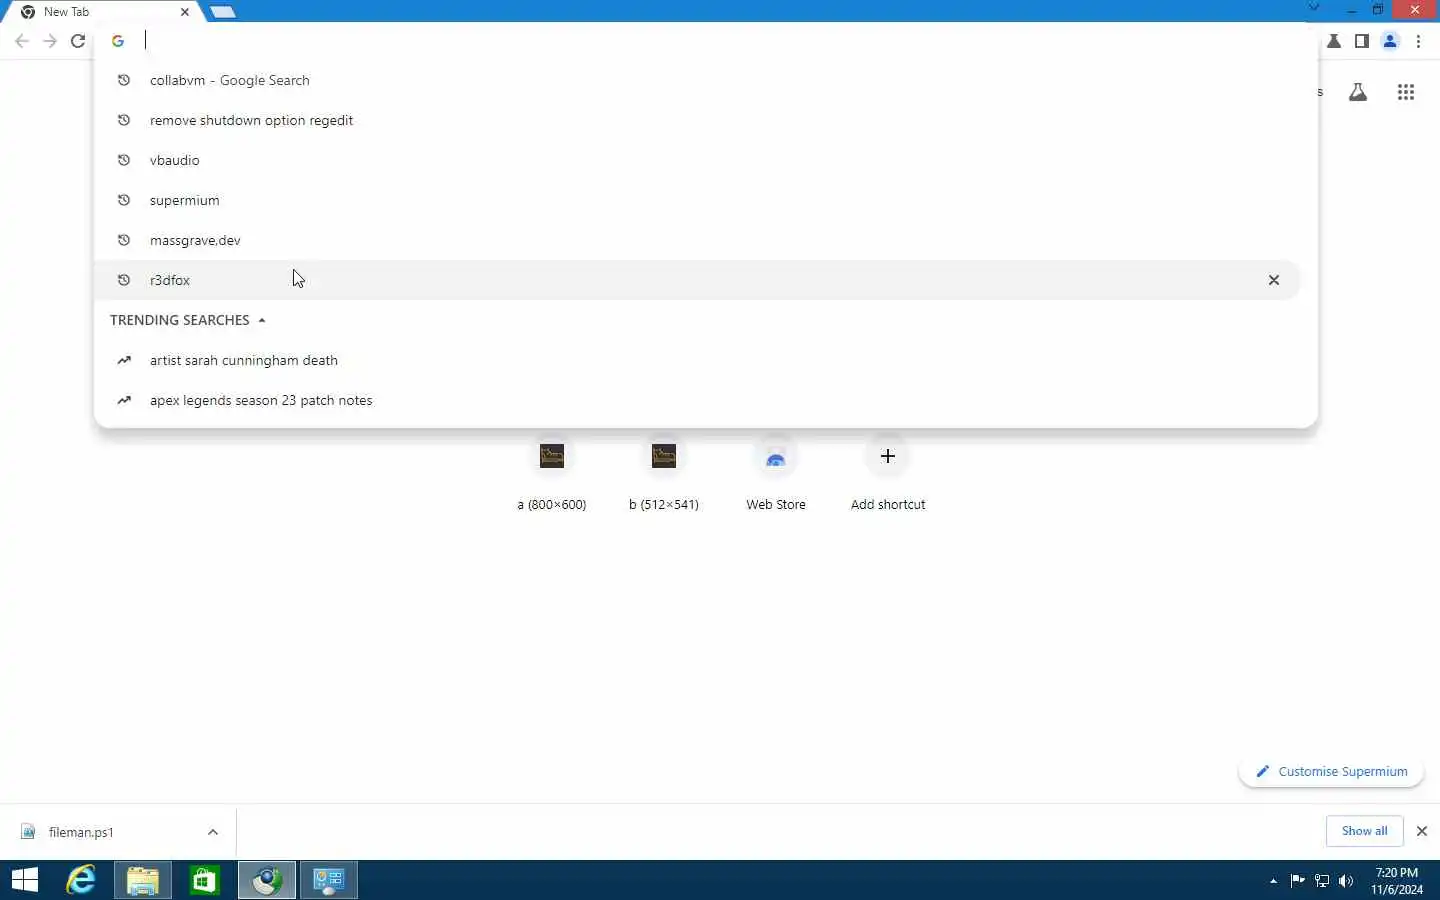Launch Internet Explorer from taskbar
The height and width of the screenshot is (900, 1440).
81,880
